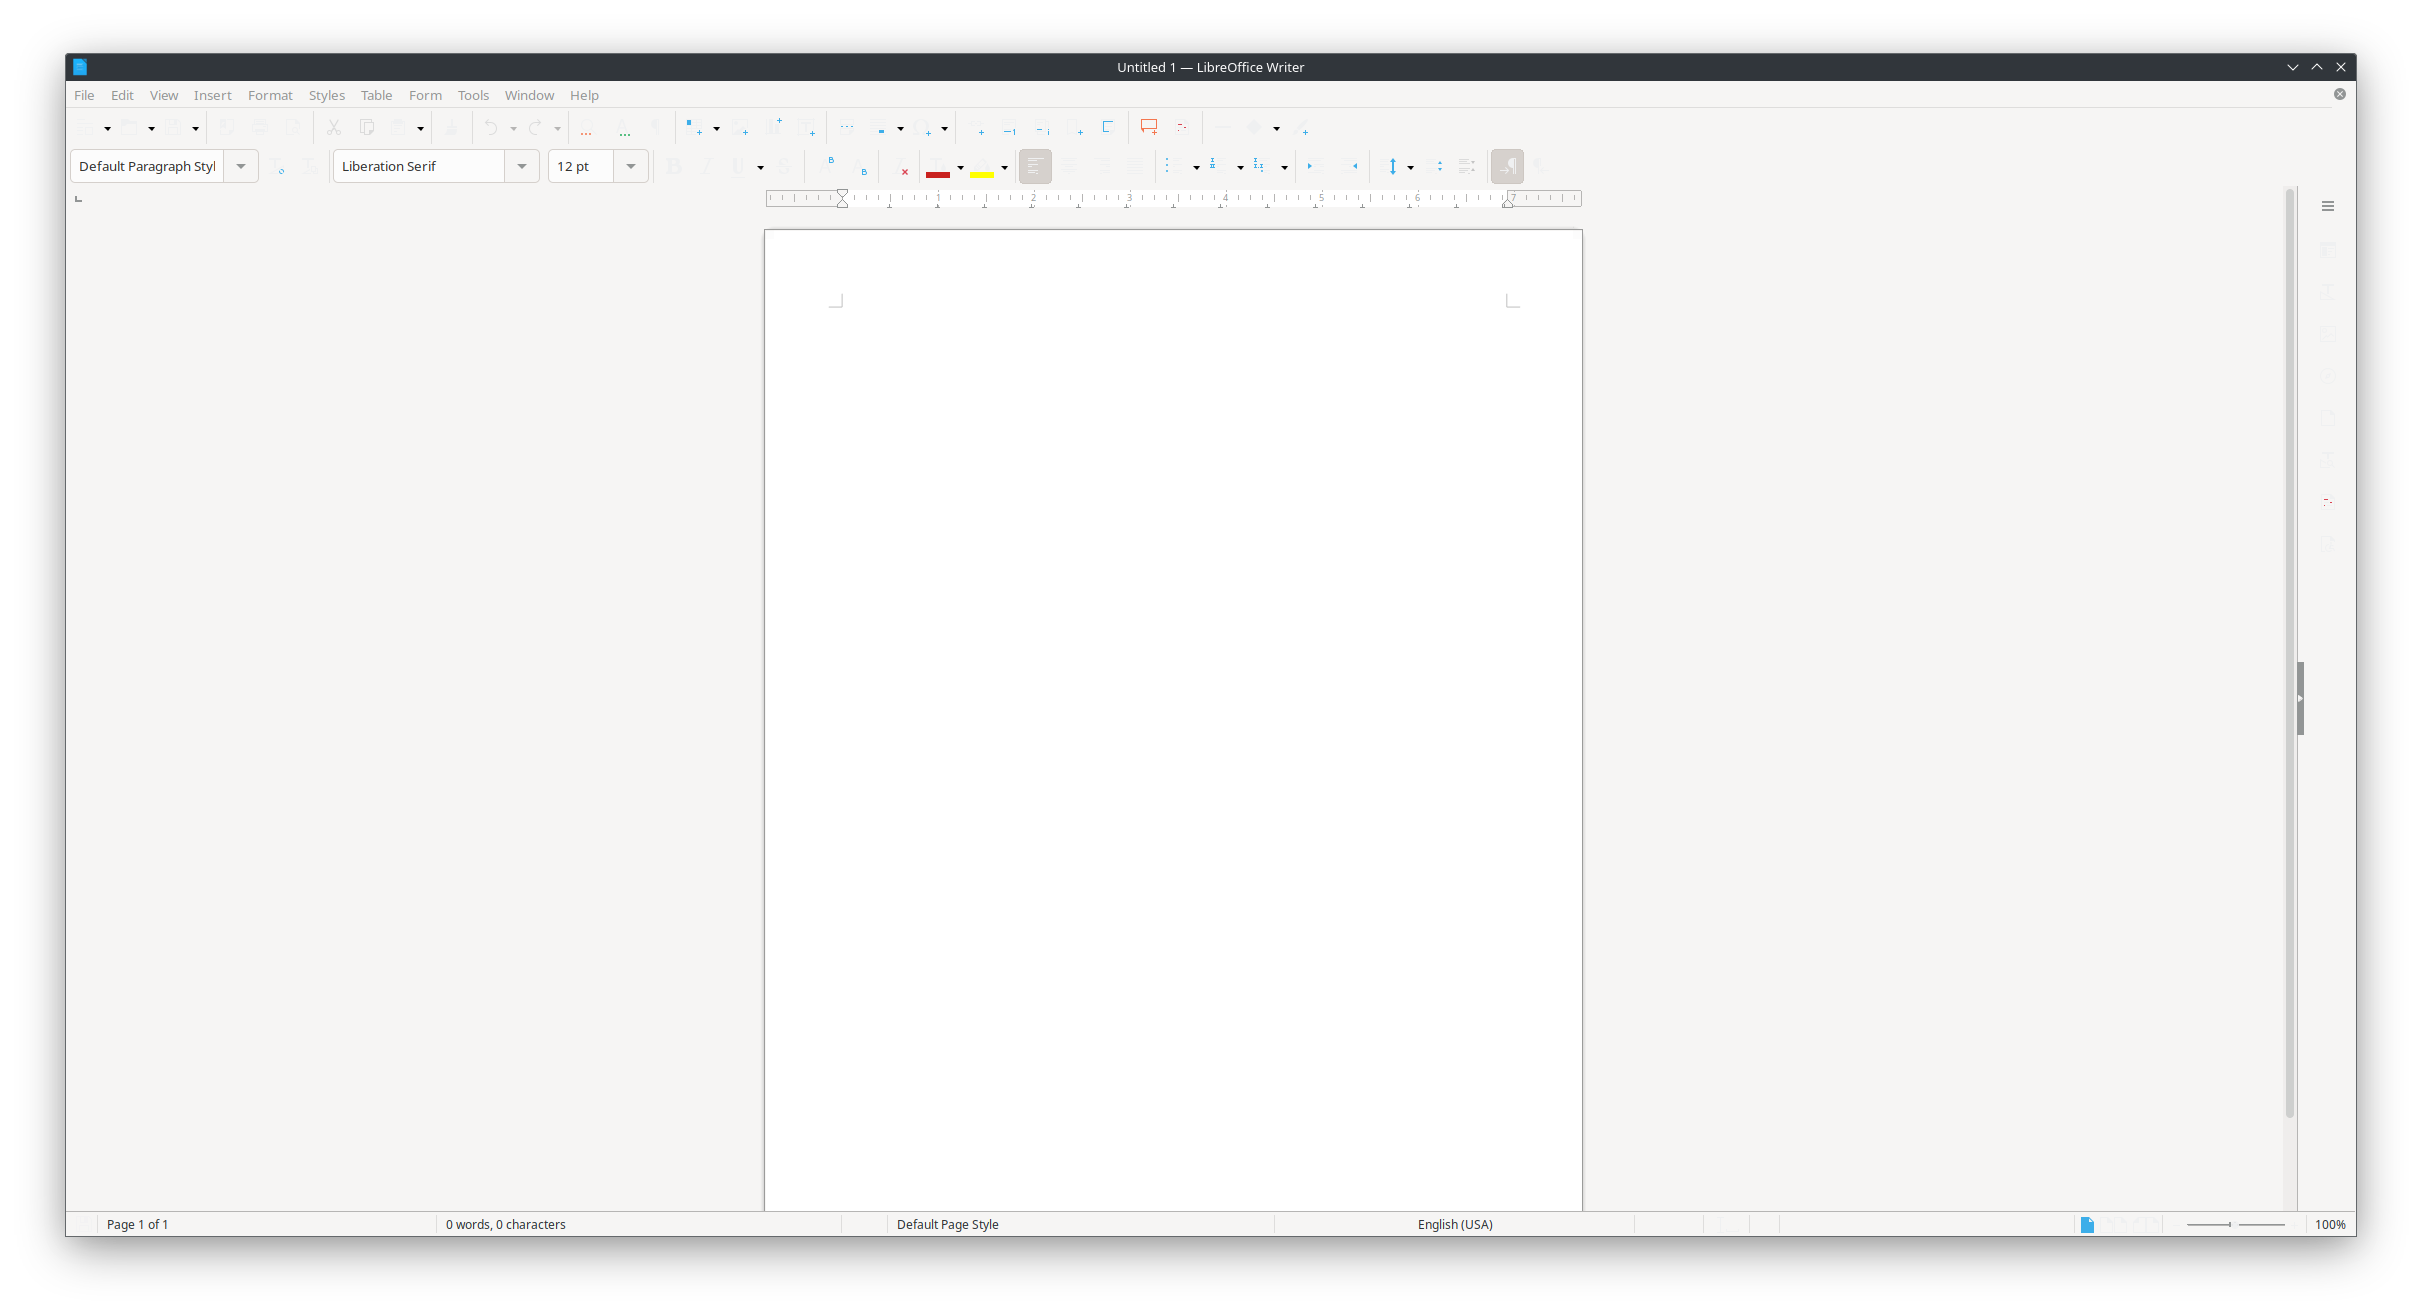Select the single-page view in the status bar
The width and height of the screenshot is (2423, 1315).
coord(2087,1224)
